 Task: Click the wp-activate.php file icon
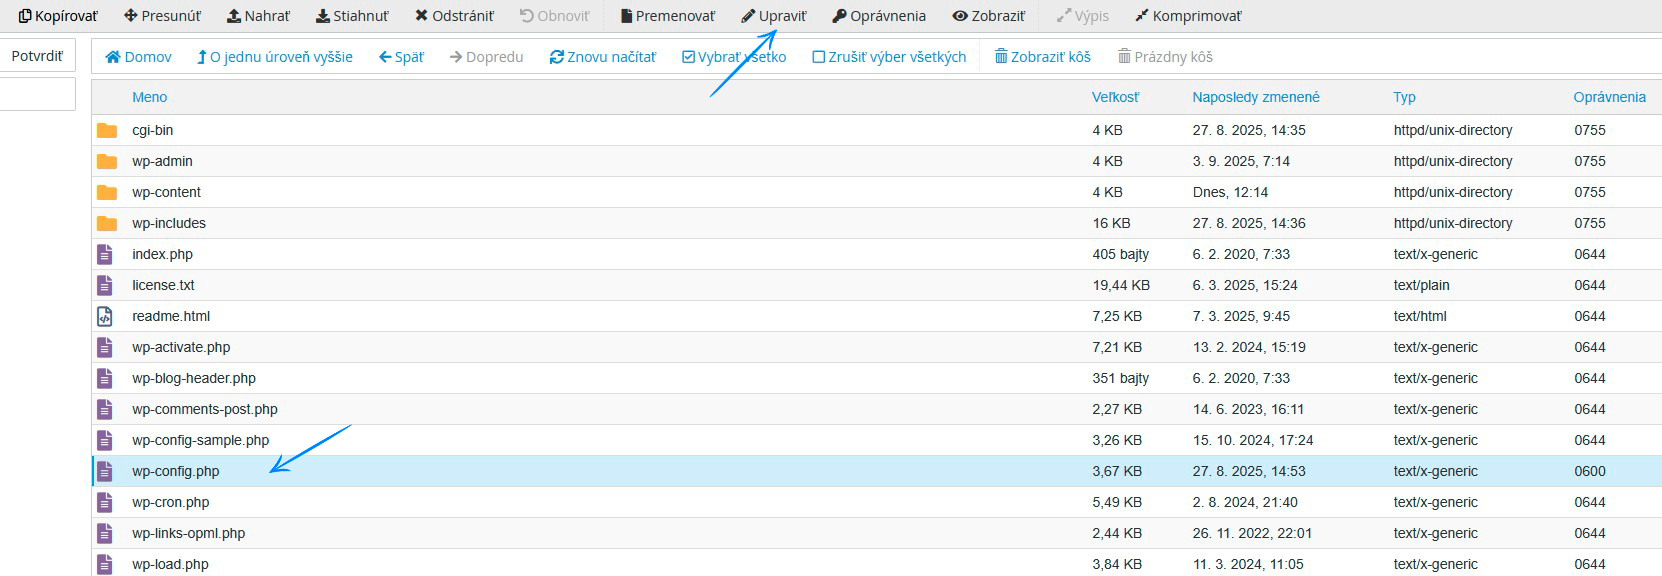(105, 347)
